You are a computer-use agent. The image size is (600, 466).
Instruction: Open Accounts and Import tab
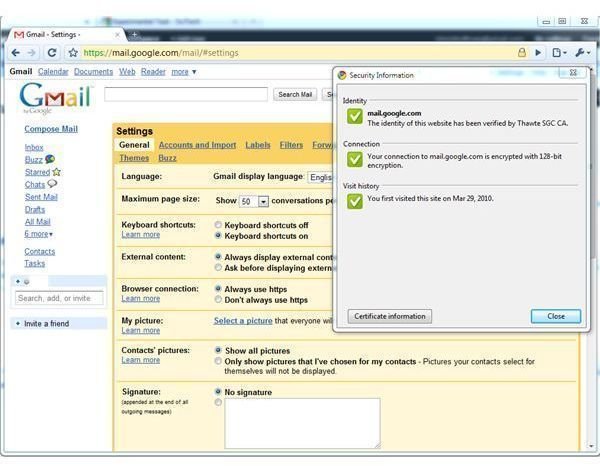point(197,145)
